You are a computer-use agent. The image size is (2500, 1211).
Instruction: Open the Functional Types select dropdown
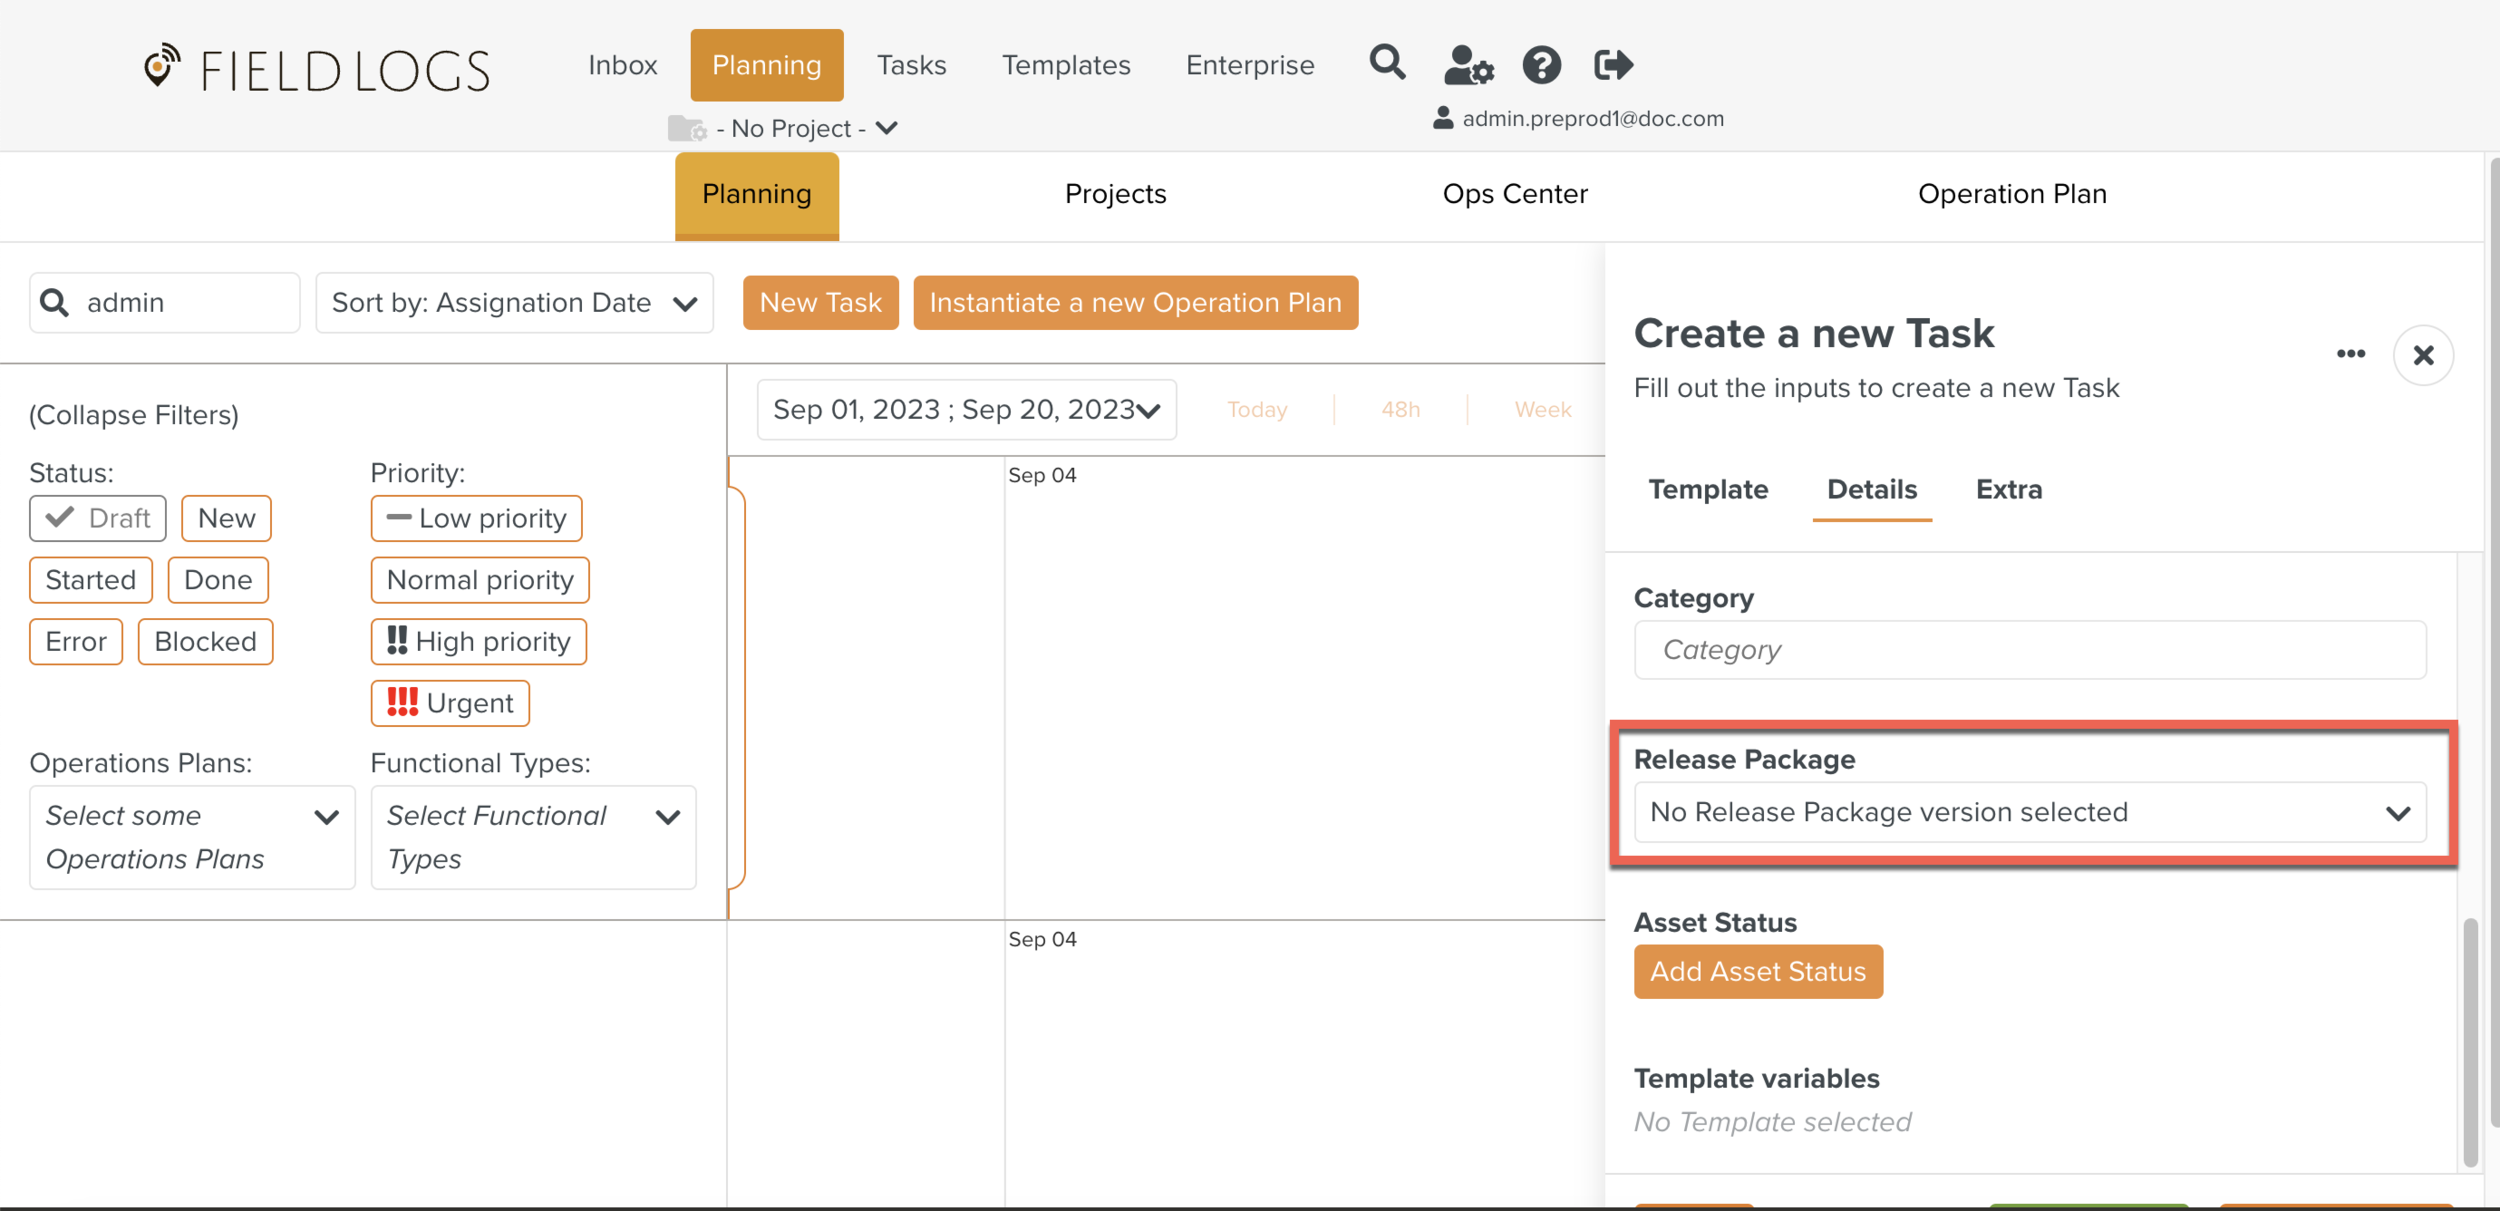tap(533, 837)
